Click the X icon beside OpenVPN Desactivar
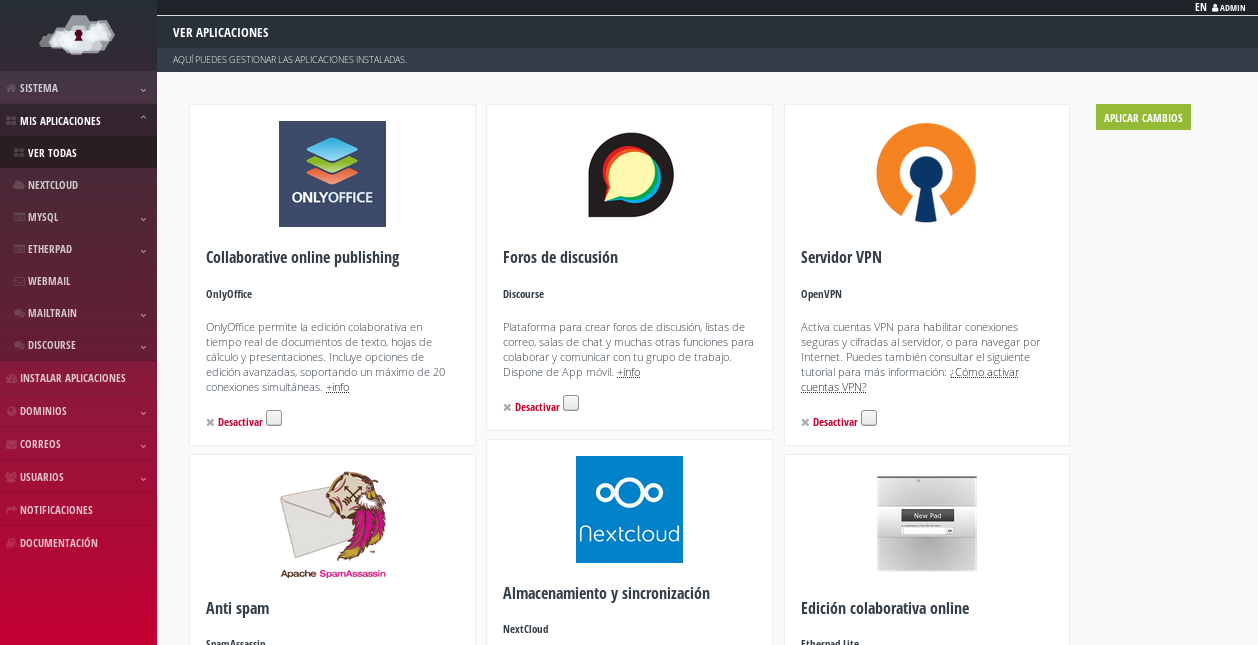The height and width of the screenshot is (645, 1258). (805, 423)
